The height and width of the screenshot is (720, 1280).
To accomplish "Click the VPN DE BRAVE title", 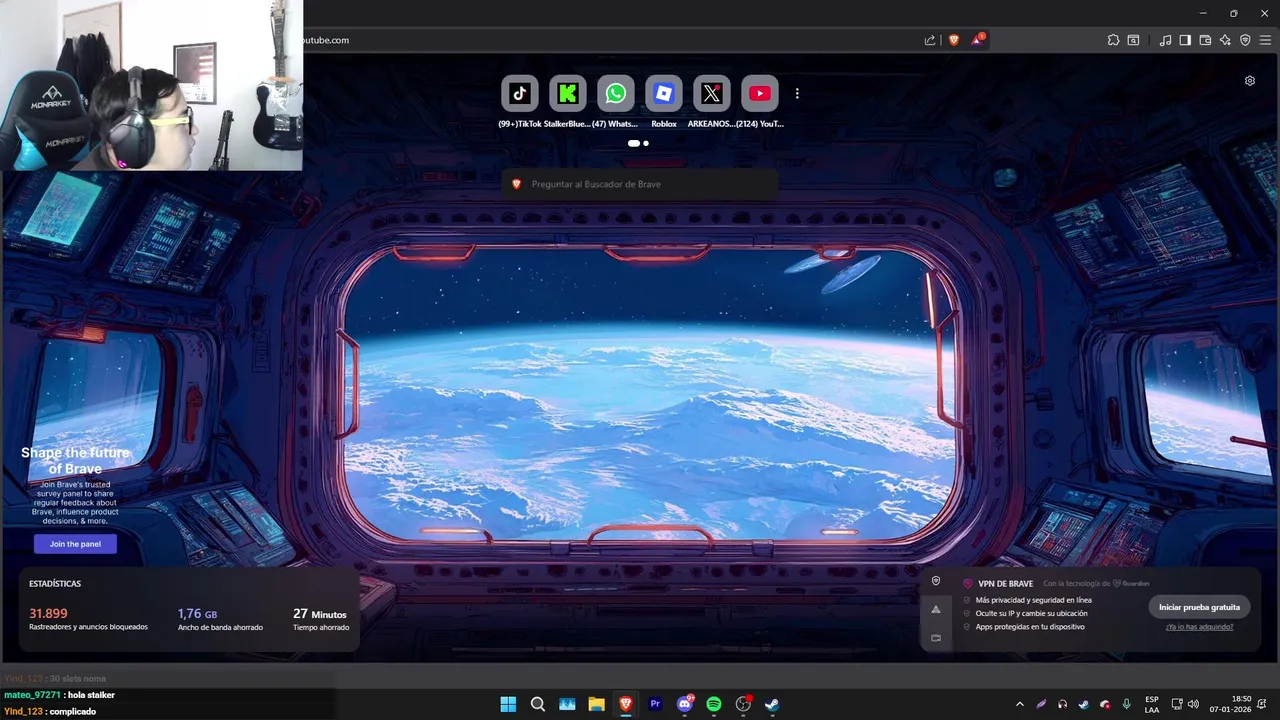I will [1005, 584].
